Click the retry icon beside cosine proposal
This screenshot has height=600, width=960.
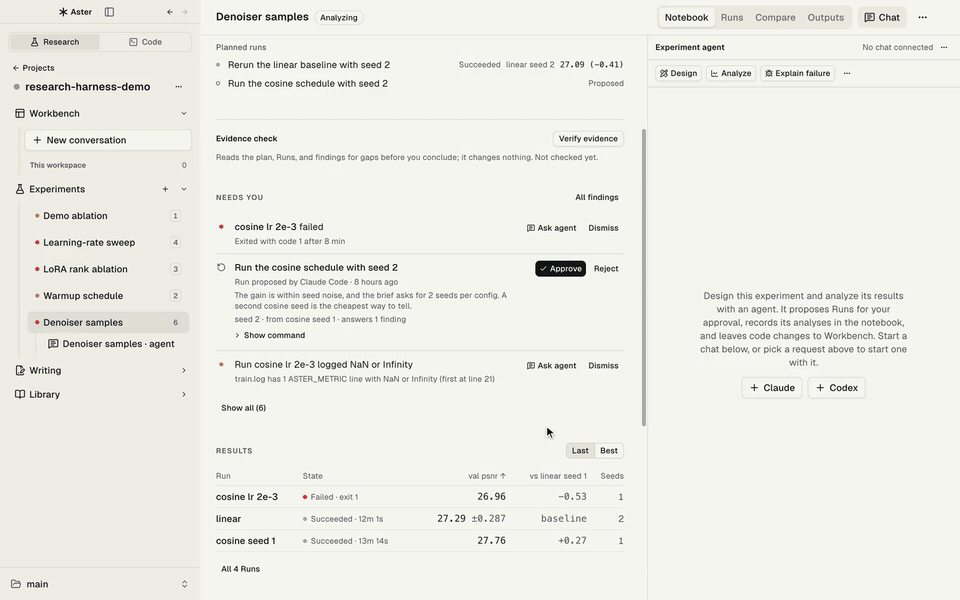coord(222,268)
